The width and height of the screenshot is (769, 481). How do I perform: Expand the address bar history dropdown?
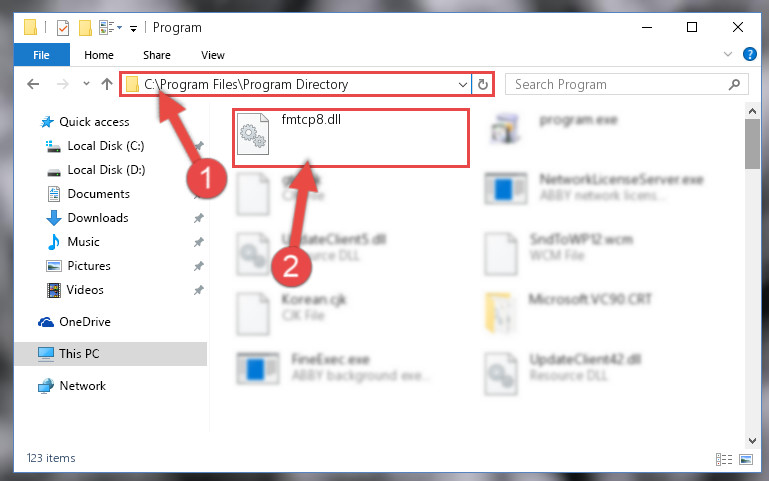pyautogui.click(x=462, y=85)
